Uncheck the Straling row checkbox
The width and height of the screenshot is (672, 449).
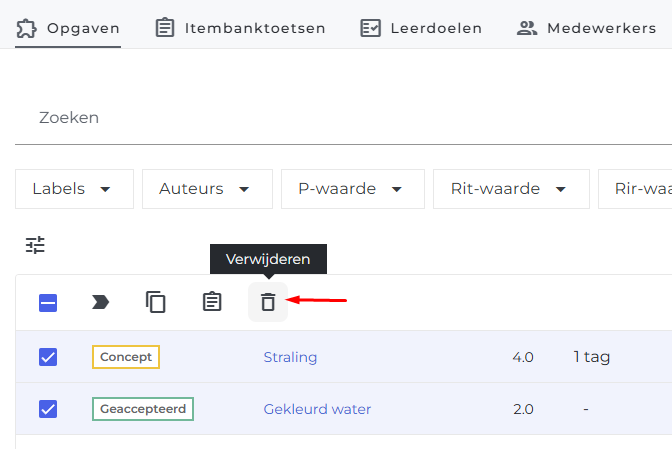coord(48,357)
